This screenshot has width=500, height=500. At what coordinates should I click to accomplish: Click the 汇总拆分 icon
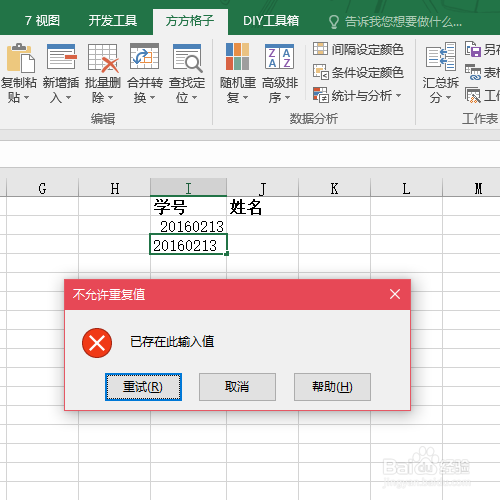(x=441, y=57)
